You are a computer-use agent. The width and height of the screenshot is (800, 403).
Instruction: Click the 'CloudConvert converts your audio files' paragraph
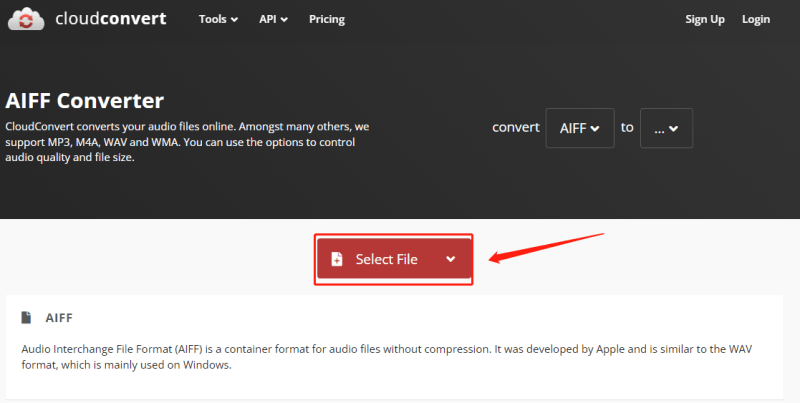[x=187, y=142]
